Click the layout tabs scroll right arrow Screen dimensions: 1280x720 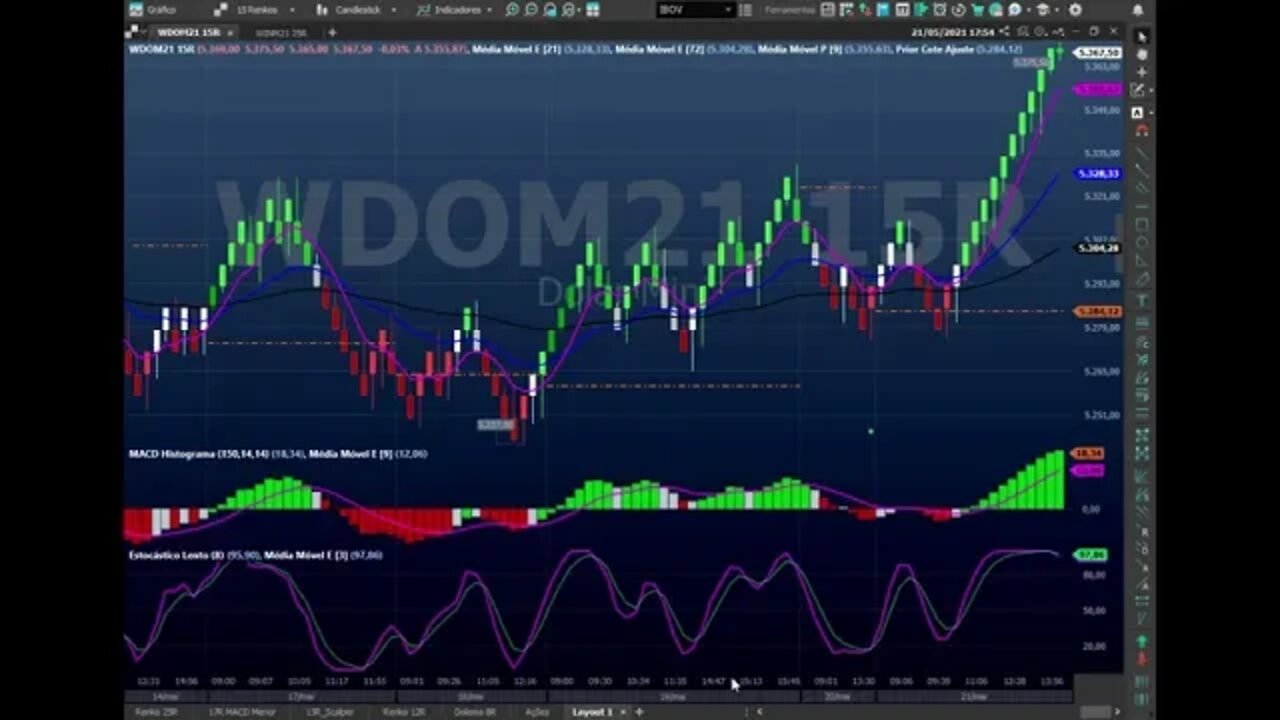(x=1118, y=712)
